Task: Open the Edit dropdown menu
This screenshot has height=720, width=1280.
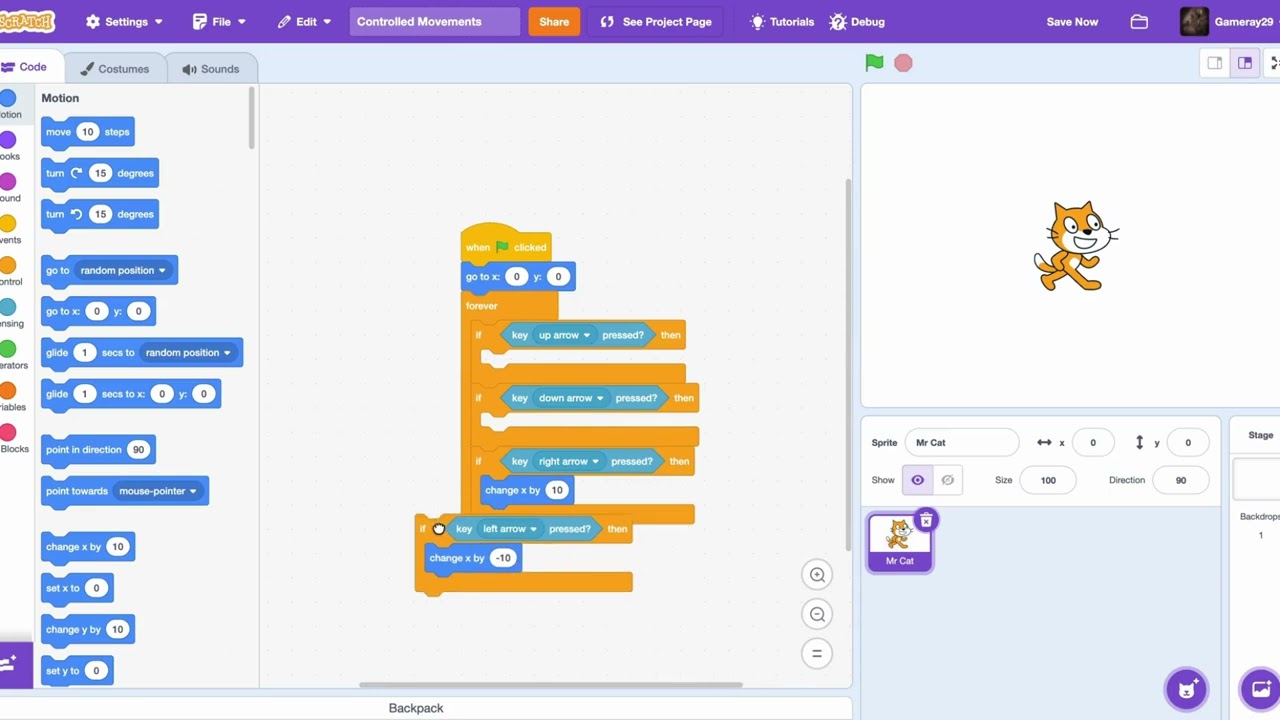Action: pos(304,21)
